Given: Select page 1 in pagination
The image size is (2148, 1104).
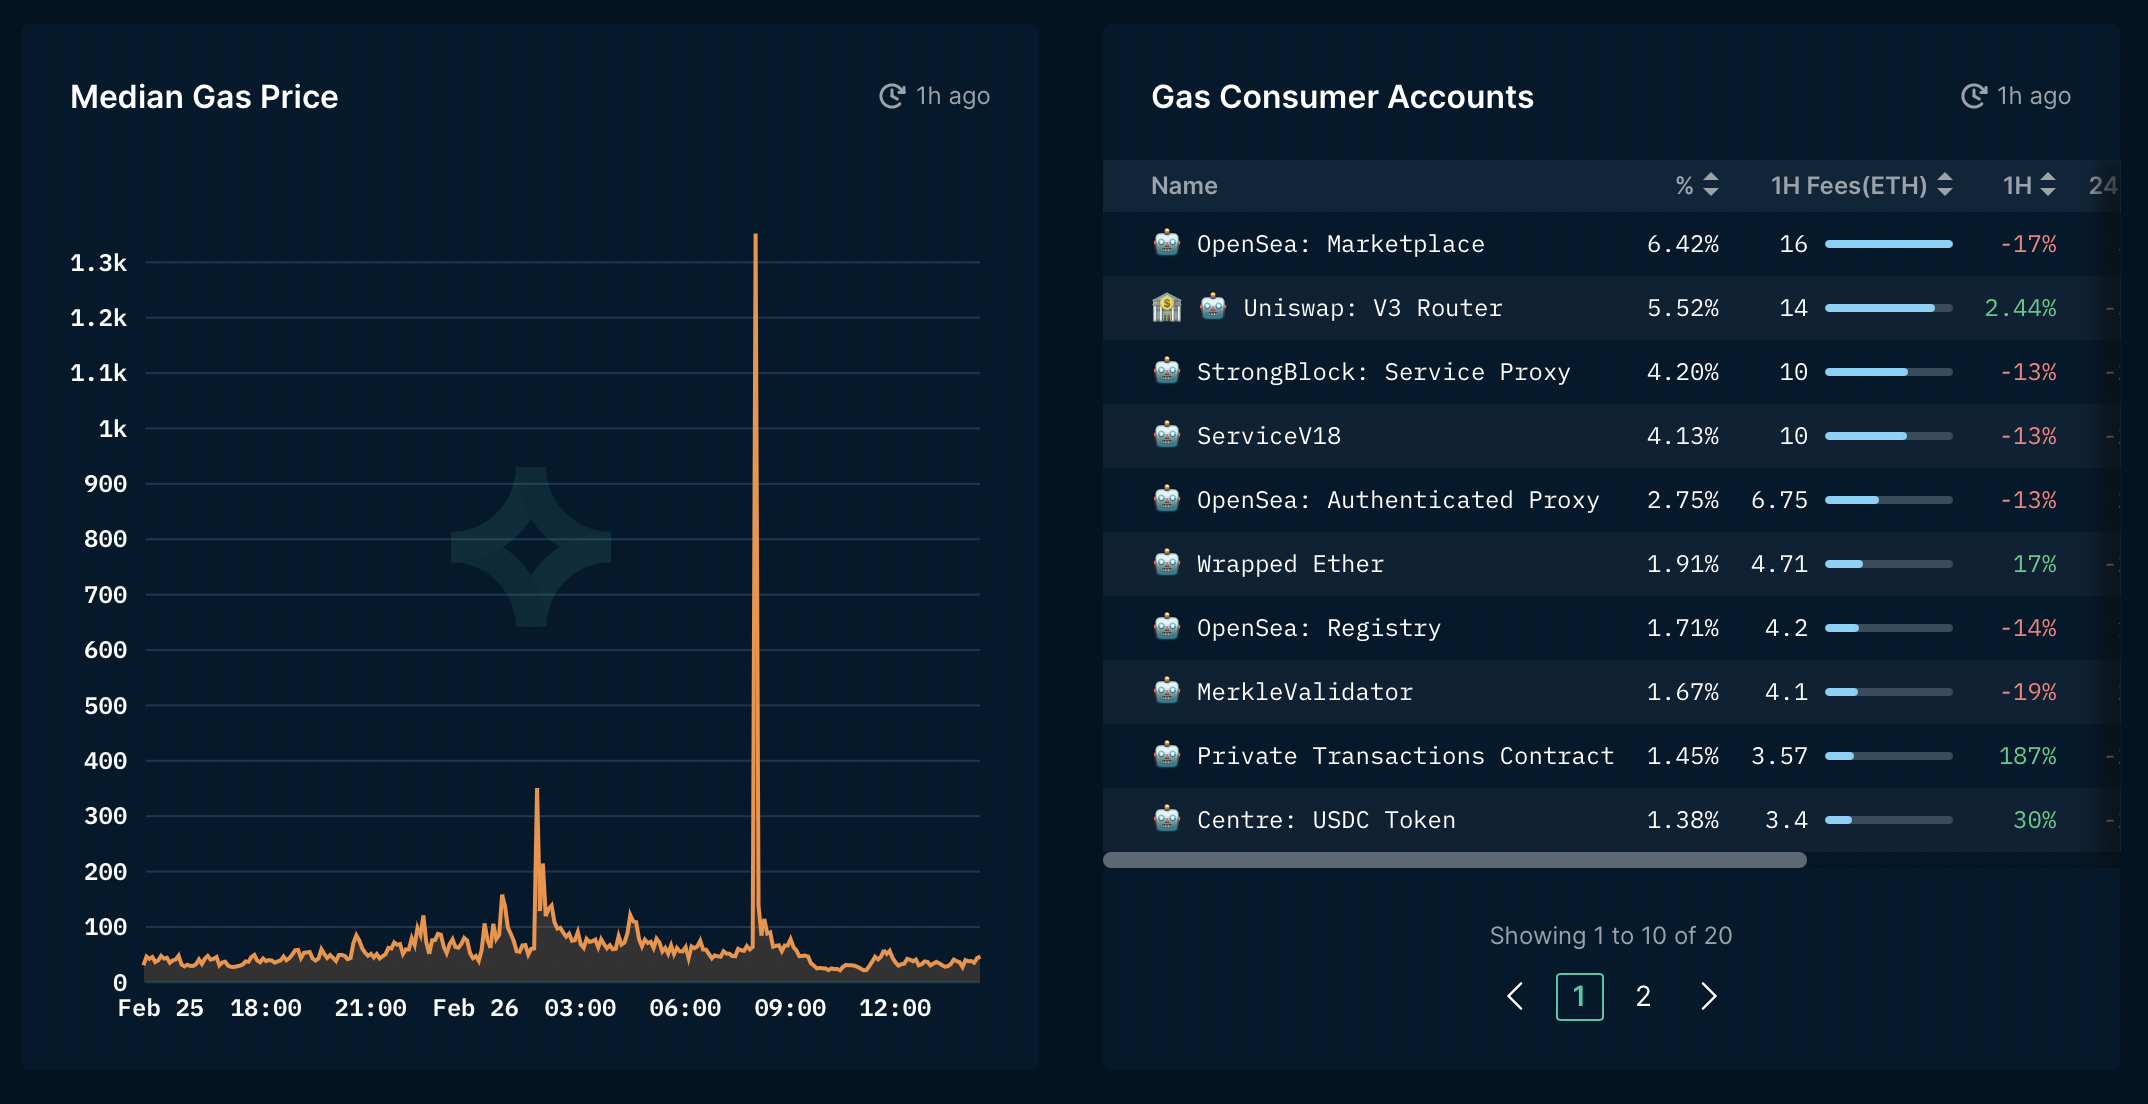Looking at the screenshot, I should 1580,996.
